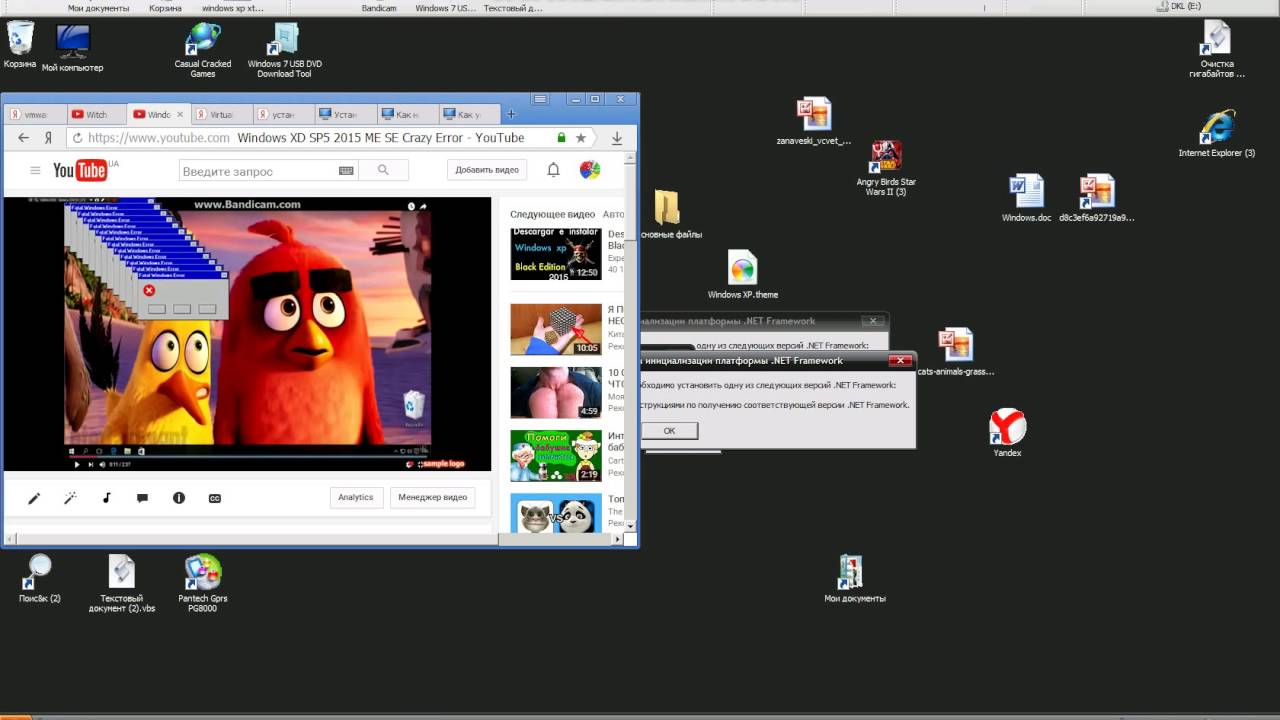This screenshot has height=720, width=1280.
Task: Open browser downloads arrow icon
Action: click(x=617, y=138)
